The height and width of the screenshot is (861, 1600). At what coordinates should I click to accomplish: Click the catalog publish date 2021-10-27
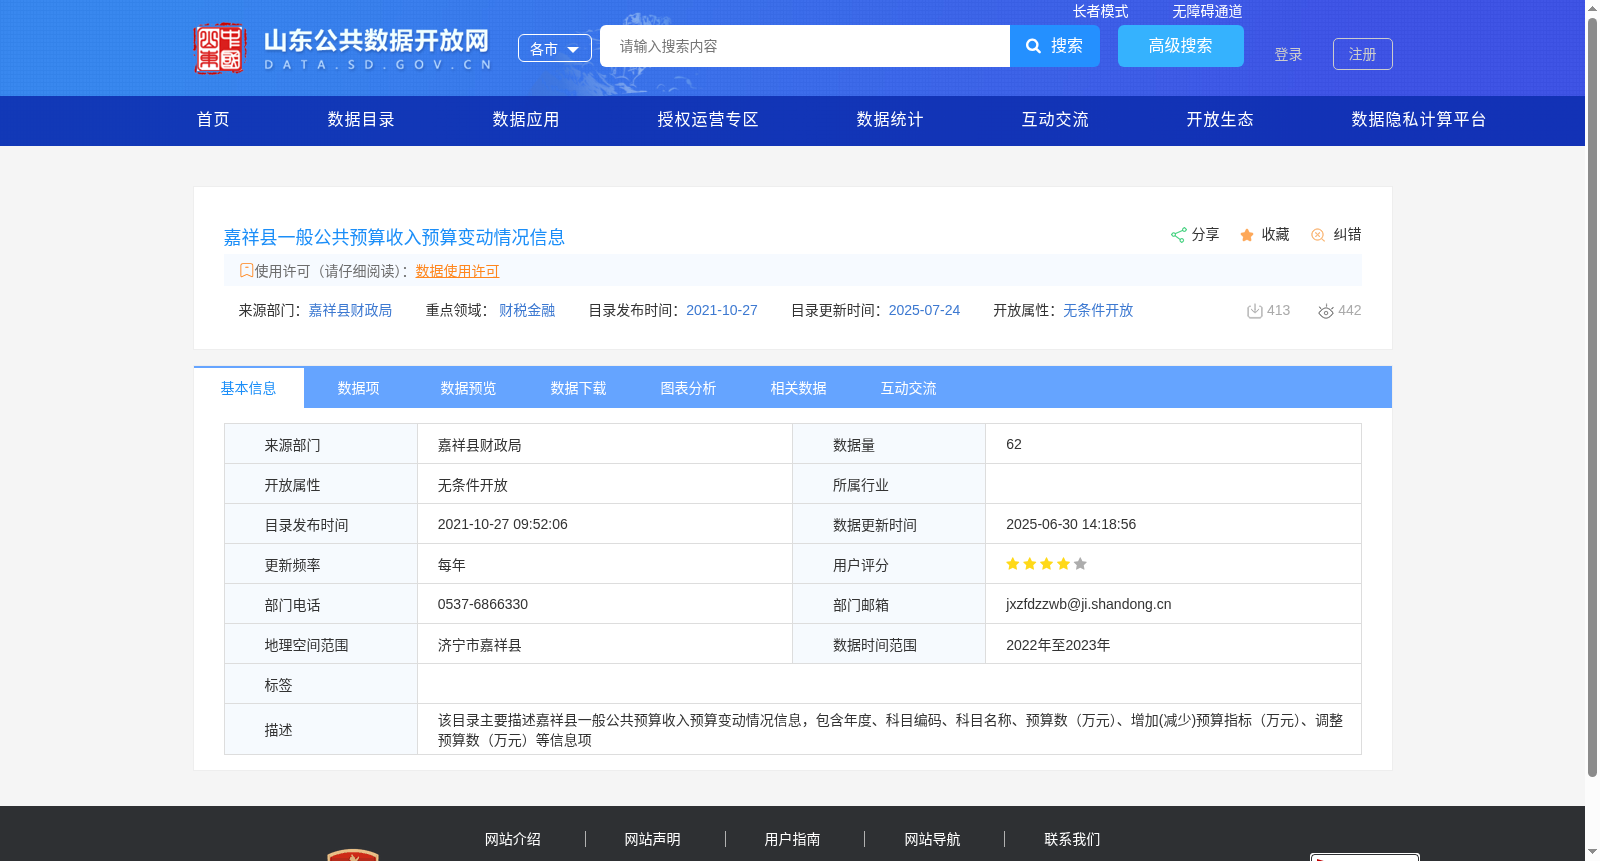[722, 311]
